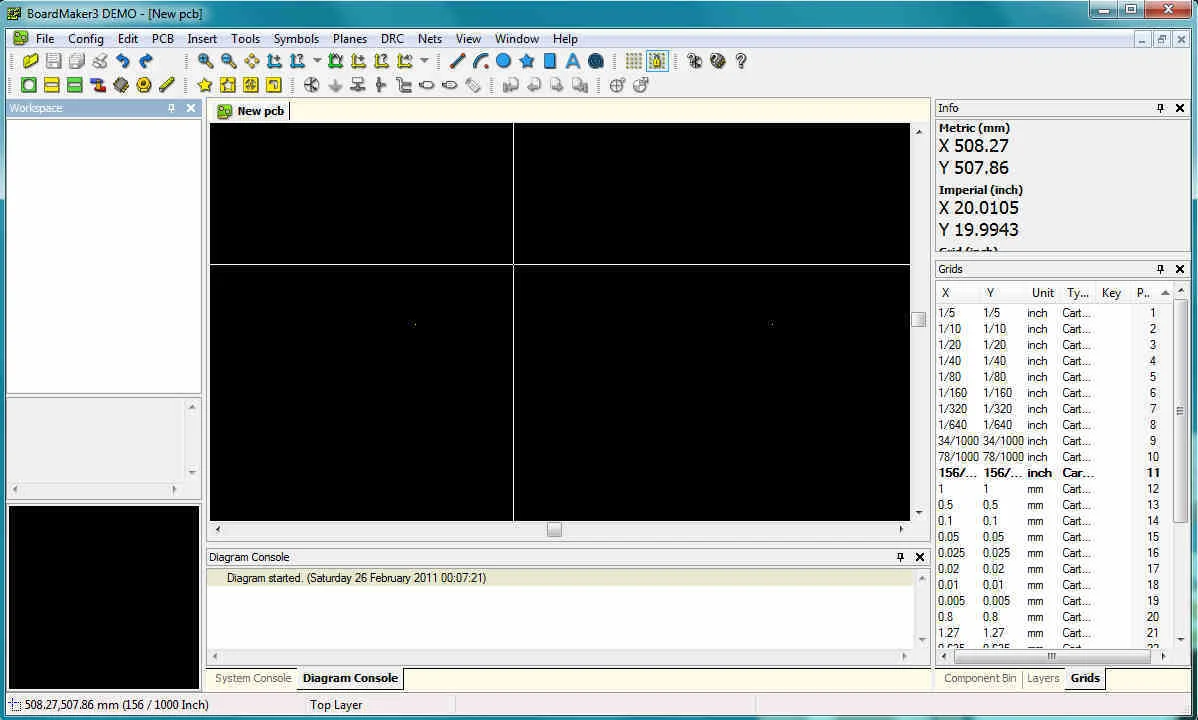1198x720 pixels.
Task: Switch to the System Console tab
Action: [252, 678]
